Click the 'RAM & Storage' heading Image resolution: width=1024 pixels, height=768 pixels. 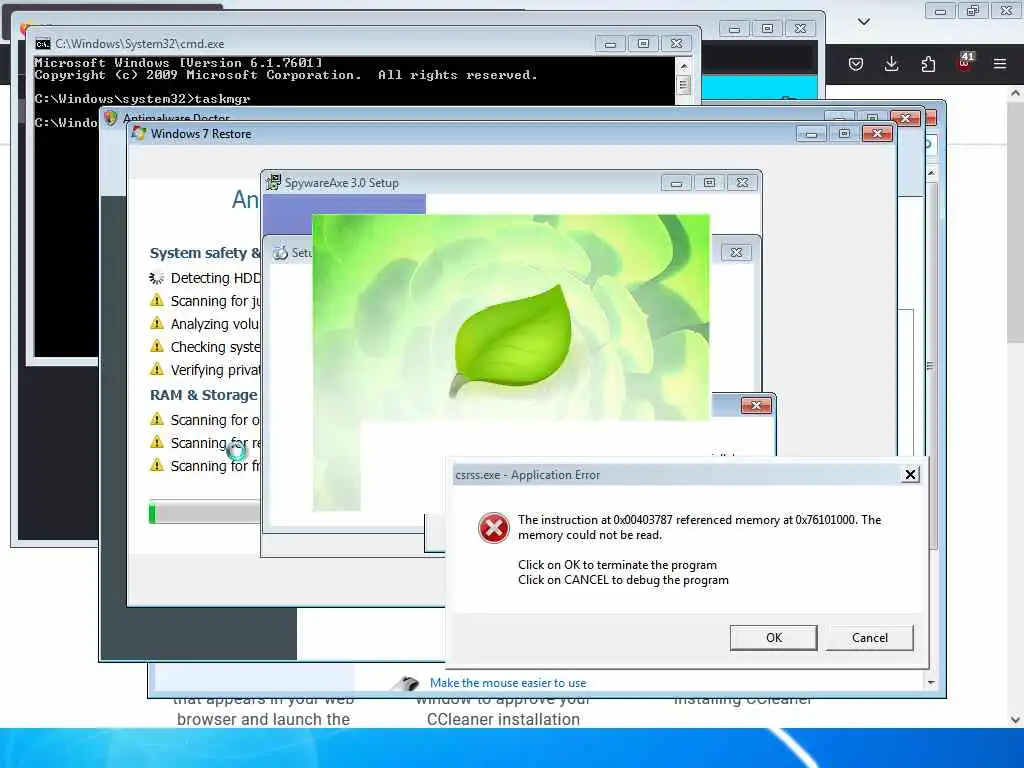coord(204,395)
